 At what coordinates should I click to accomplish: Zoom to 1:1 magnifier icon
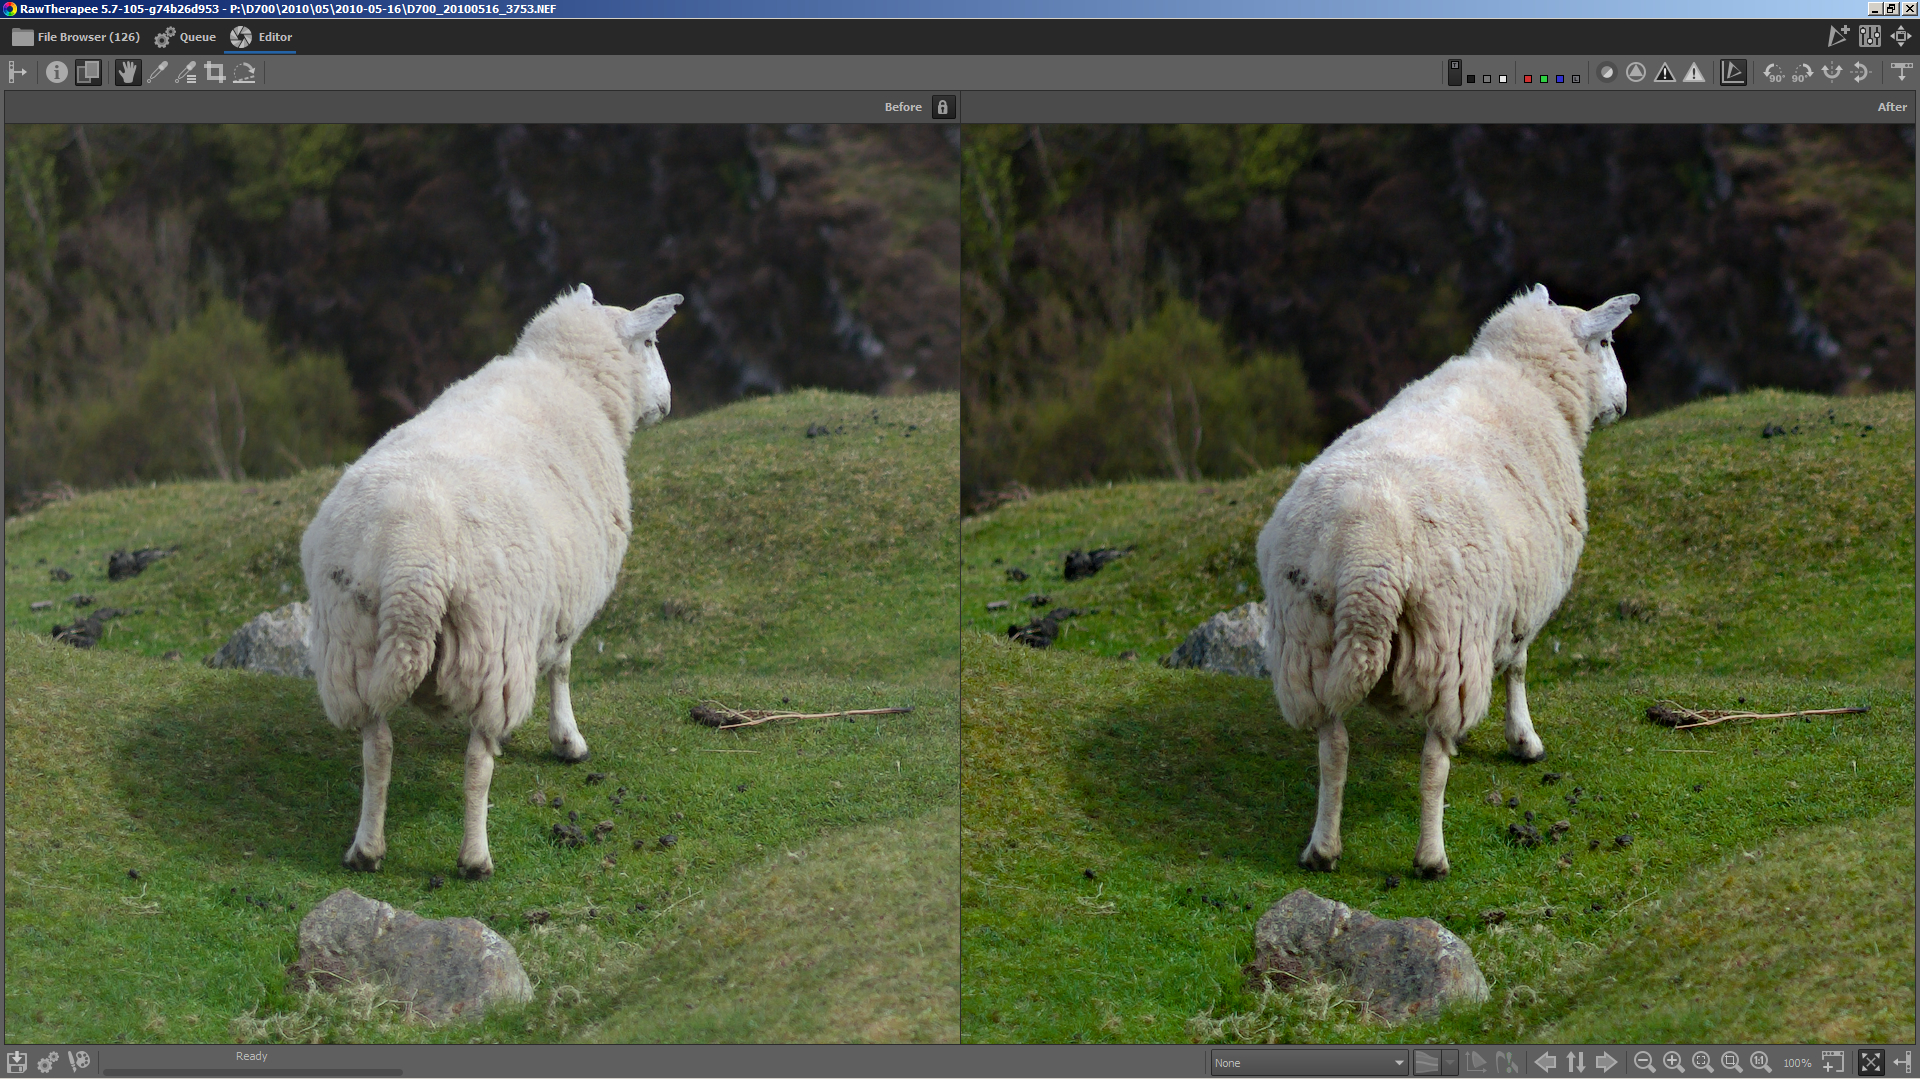[x=1761, y=1063]
